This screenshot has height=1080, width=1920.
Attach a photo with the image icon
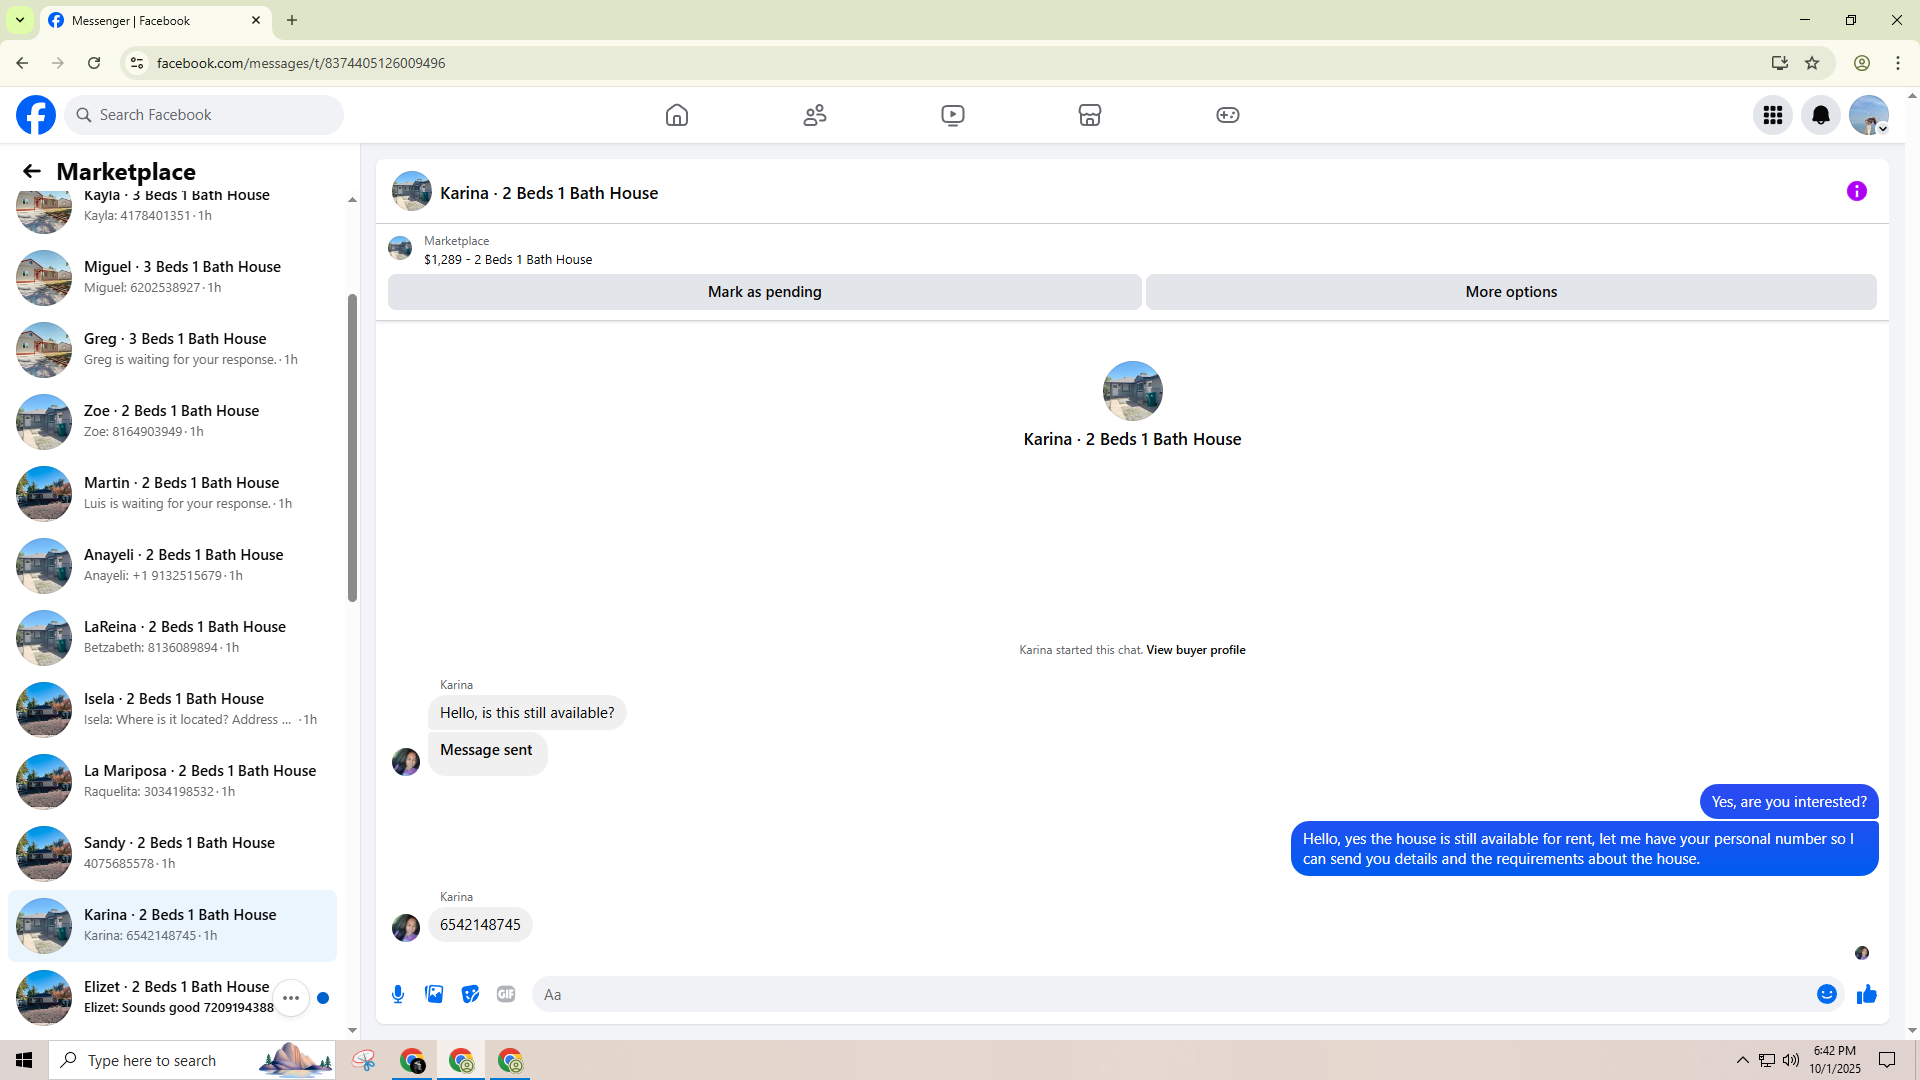click(x=434, y=994)
